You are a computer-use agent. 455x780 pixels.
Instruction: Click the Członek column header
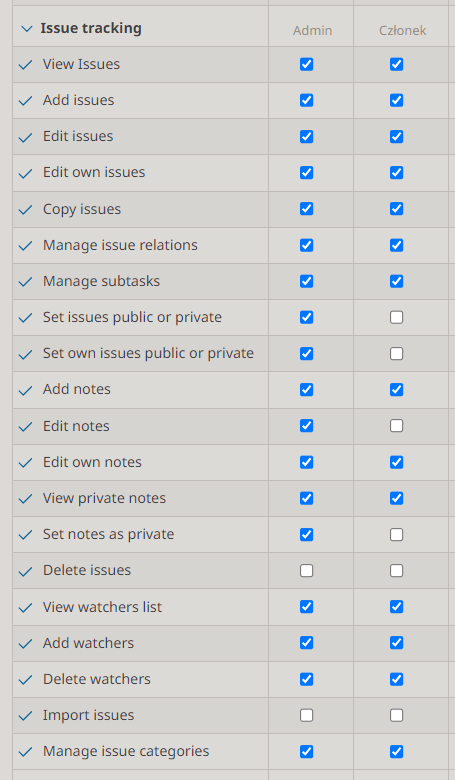pyautogui.click(x=402, y=31)
